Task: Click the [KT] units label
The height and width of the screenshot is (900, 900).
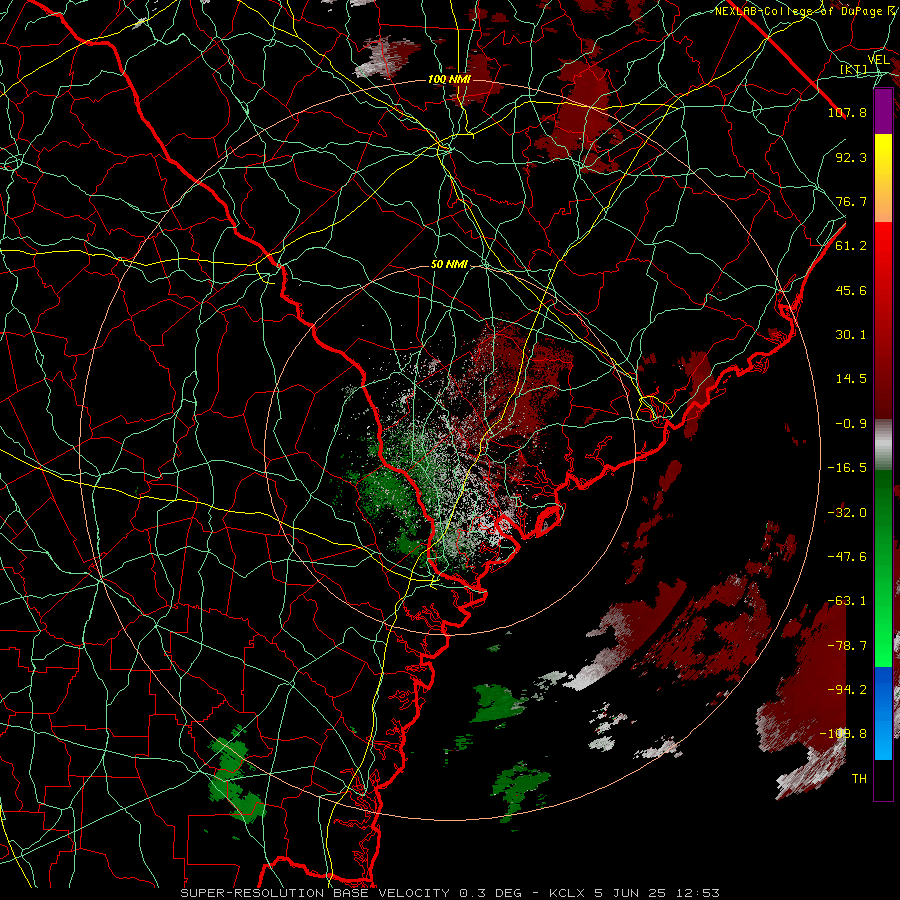Action: (853, 69)
